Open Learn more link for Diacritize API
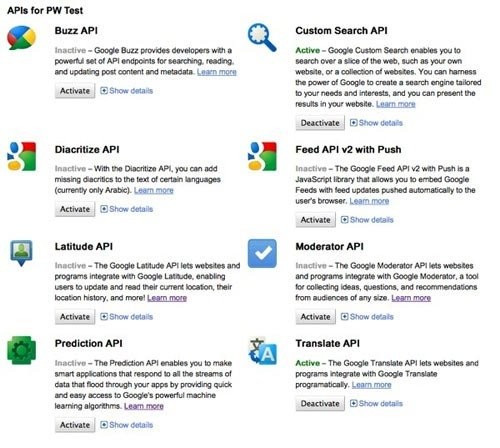Viewport: 500px width, 448px height. [154, 190]
